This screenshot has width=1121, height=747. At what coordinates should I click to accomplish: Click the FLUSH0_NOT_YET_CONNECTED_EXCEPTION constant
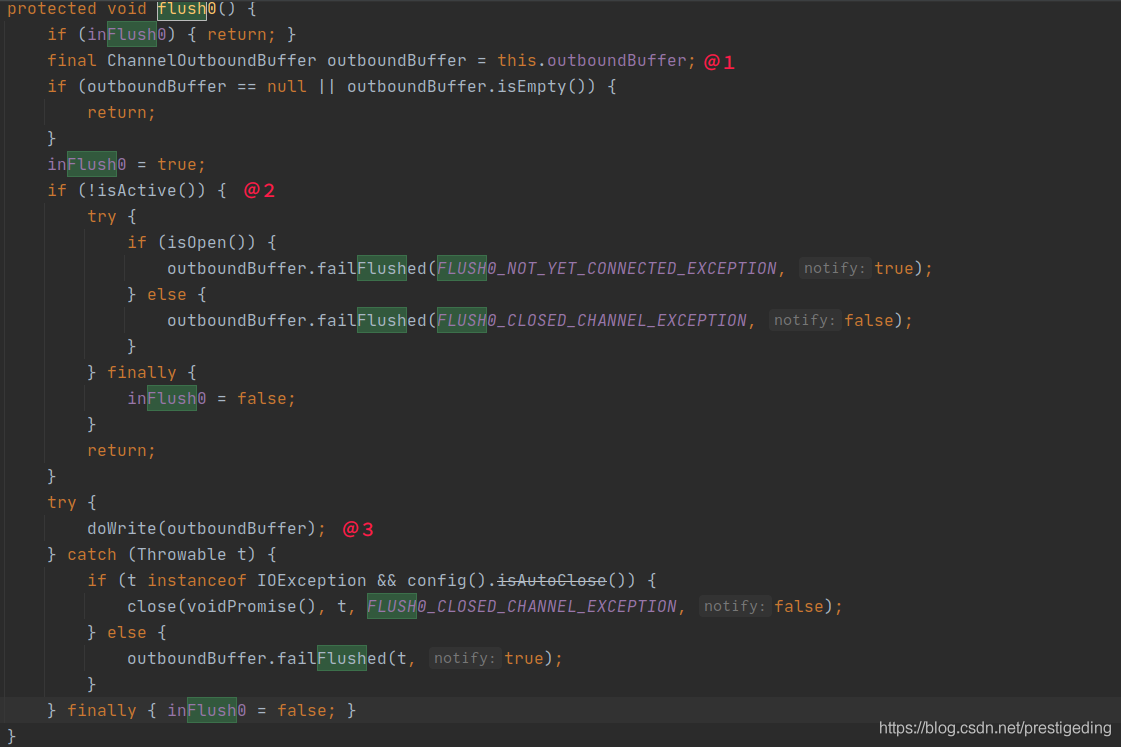click(606, 269)
